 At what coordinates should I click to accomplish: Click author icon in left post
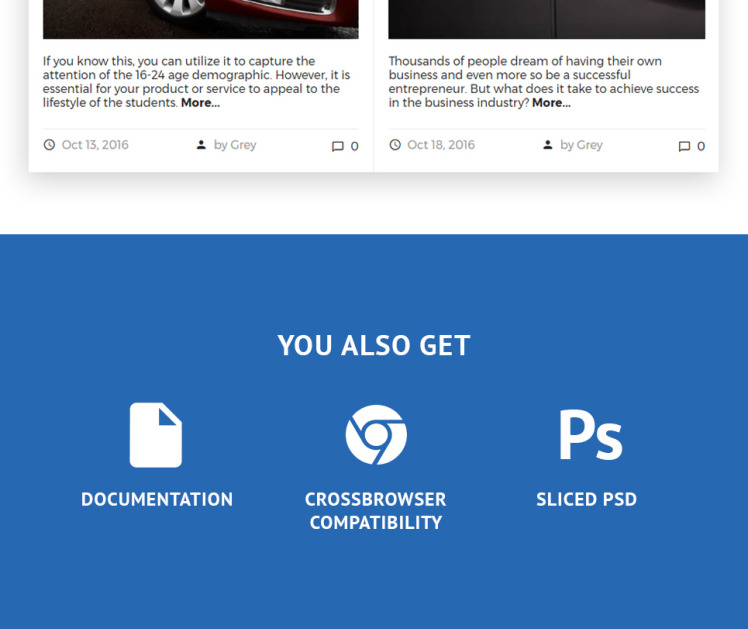pos(201,144)
